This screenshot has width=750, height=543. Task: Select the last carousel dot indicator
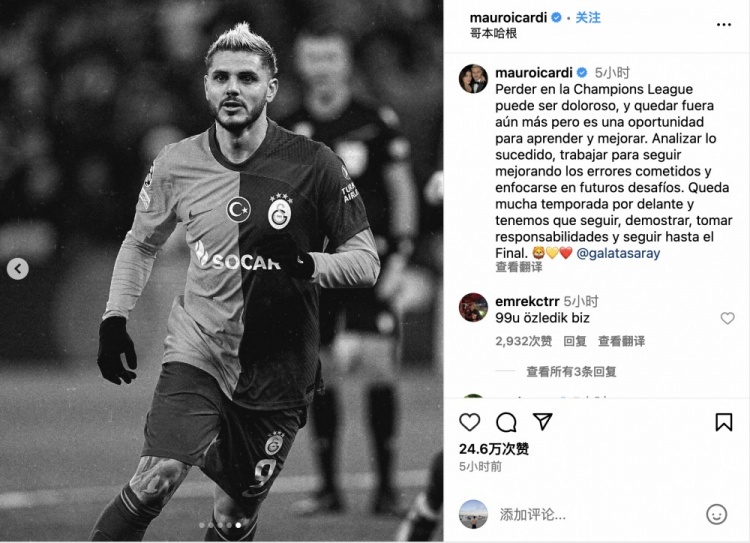click(x=239, y=525)
